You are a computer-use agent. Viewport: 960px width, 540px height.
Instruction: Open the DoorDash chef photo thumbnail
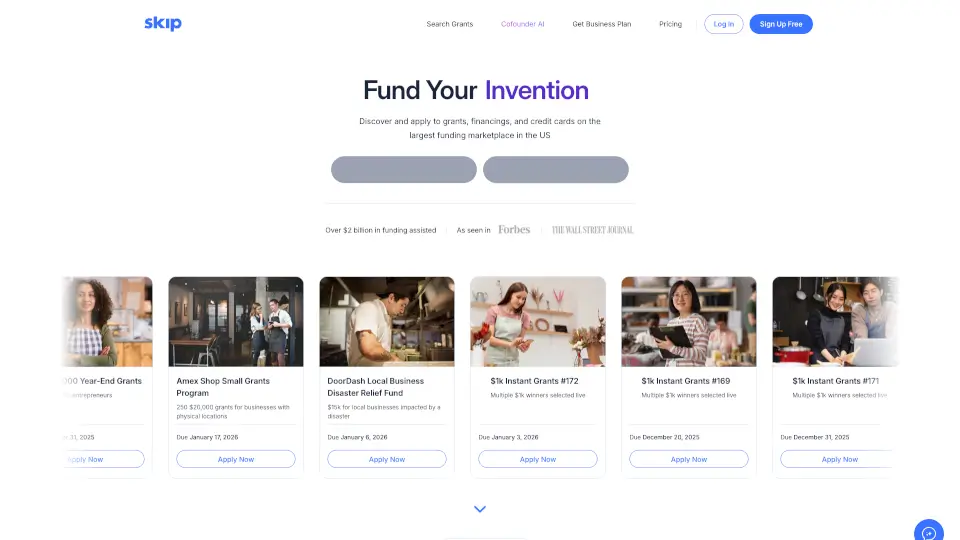click(x=387, y=321)
